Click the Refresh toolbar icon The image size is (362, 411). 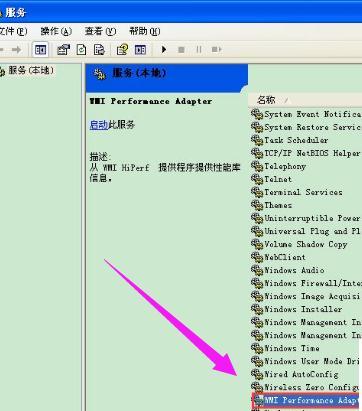pos(81,50)
